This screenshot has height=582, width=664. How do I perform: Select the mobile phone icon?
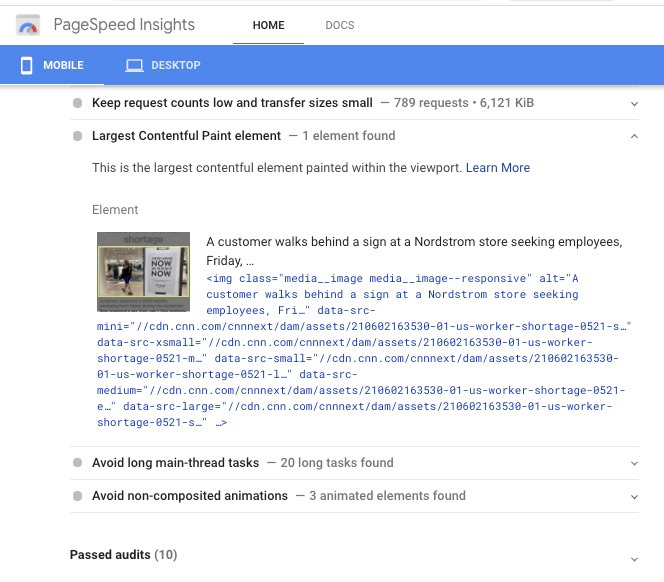pos(27,66)
